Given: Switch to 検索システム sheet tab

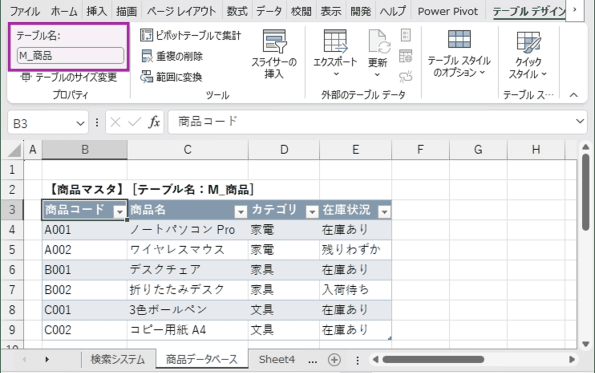Looking at the screenshot, I should click(118, 359).
